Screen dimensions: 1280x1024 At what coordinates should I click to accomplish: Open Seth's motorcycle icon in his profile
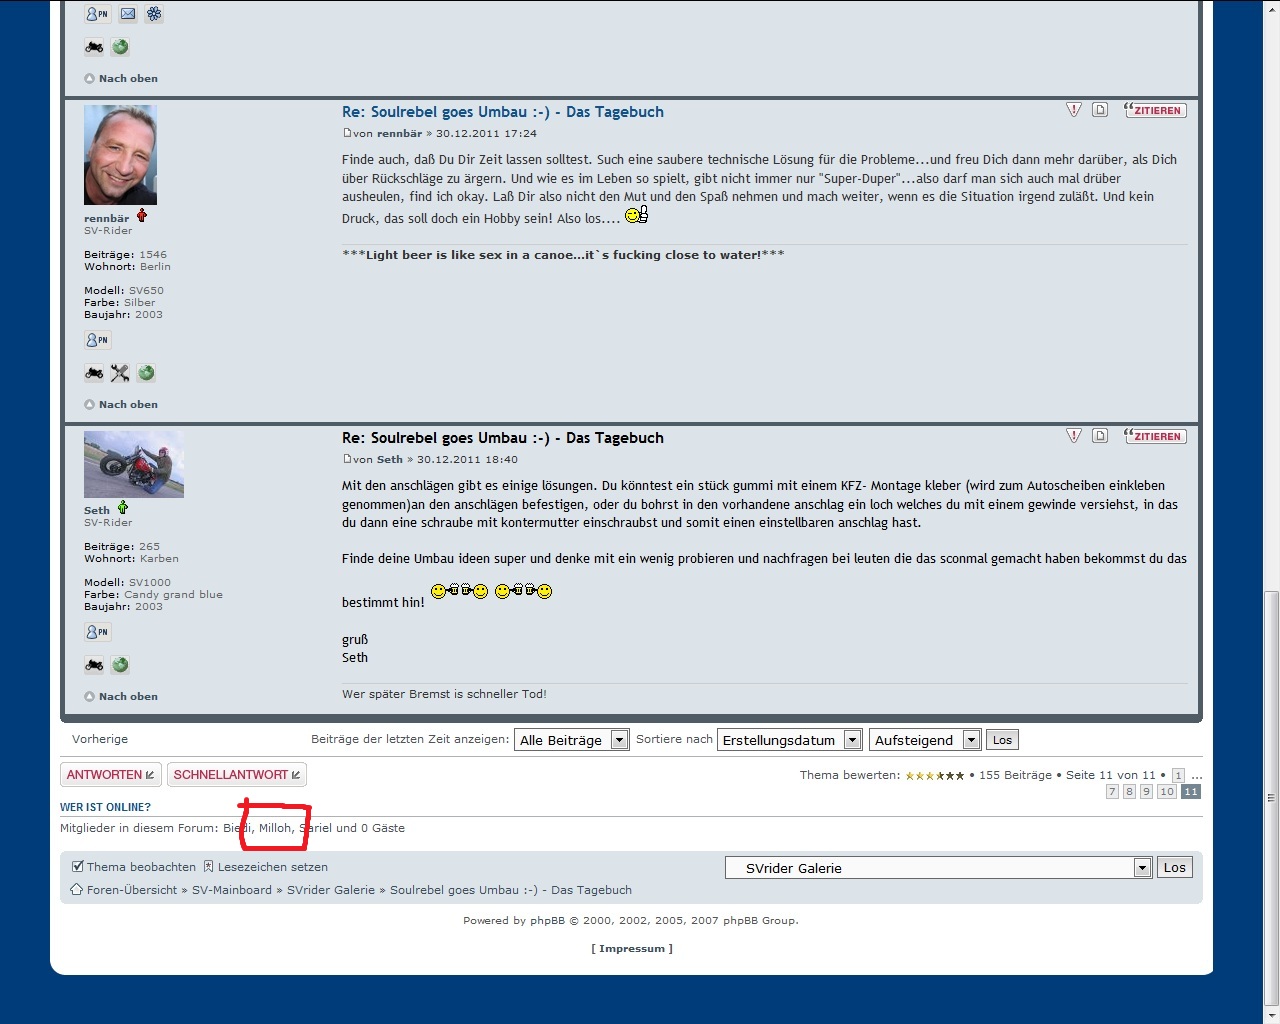94,665
